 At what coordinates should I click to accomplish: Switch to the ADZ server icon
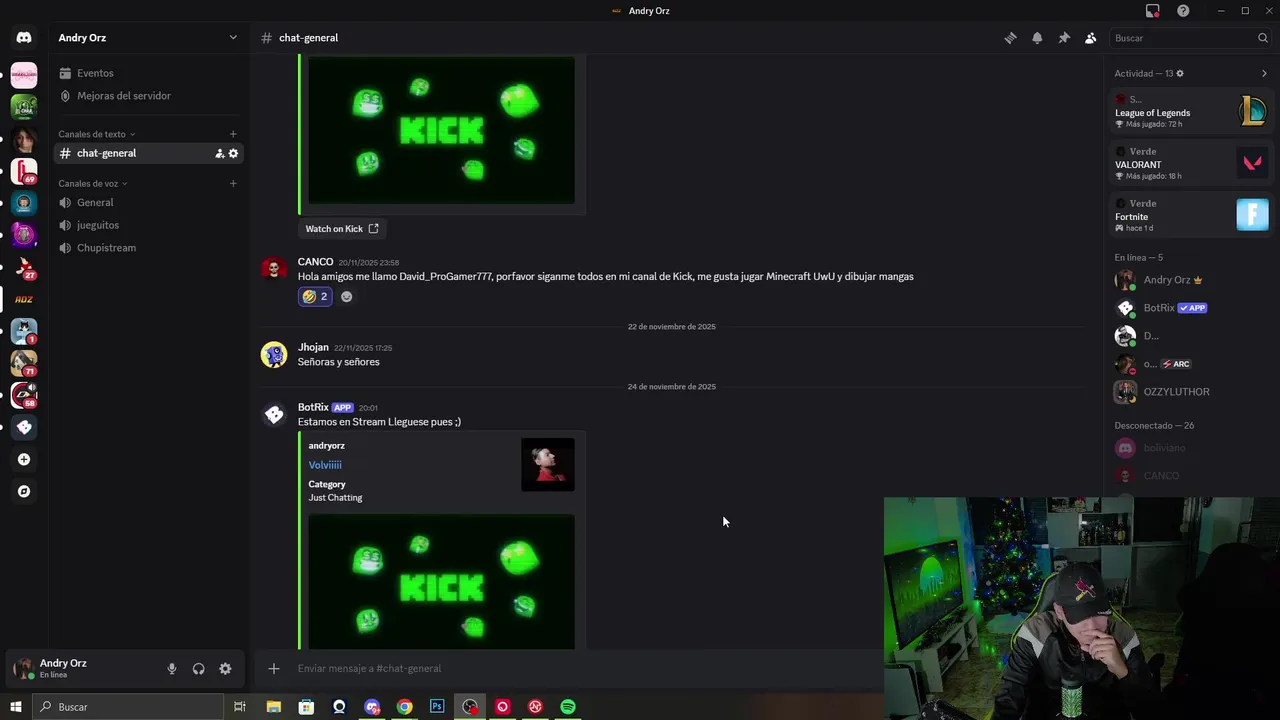(24, 299)
